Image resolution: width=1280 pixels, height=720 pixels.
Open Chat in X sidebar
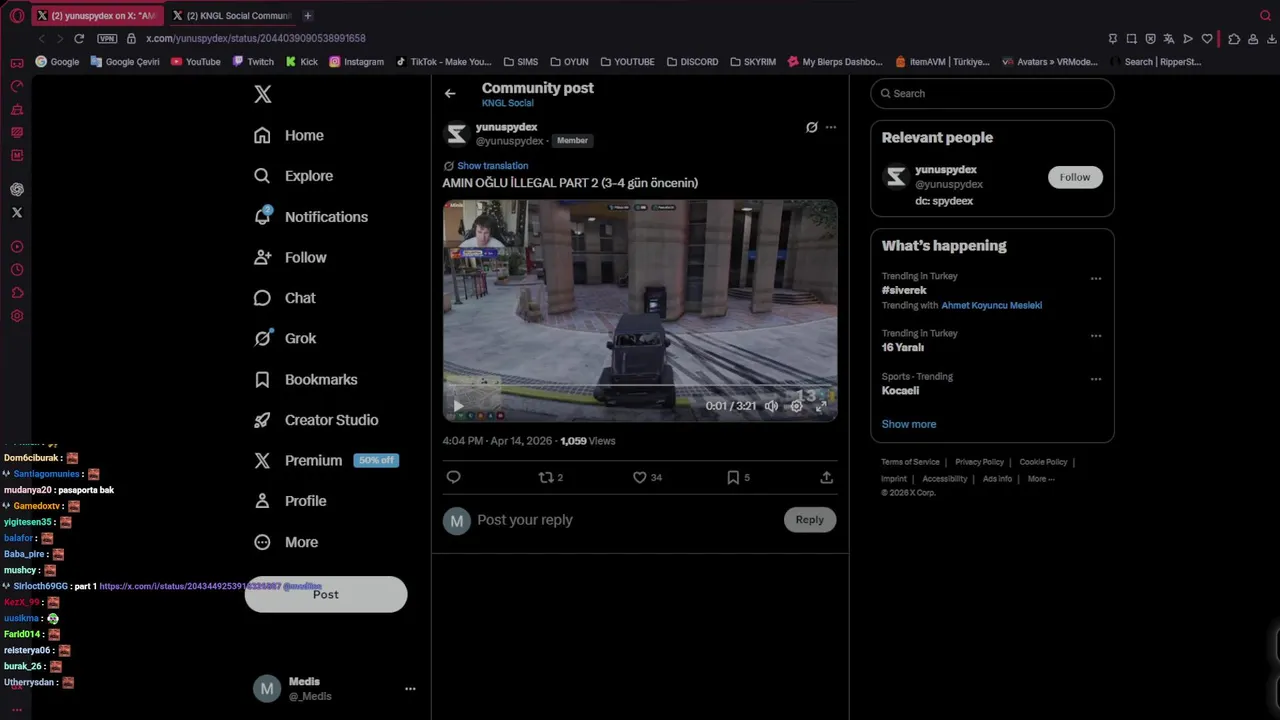pyautogui.click(x=285, y=298)
